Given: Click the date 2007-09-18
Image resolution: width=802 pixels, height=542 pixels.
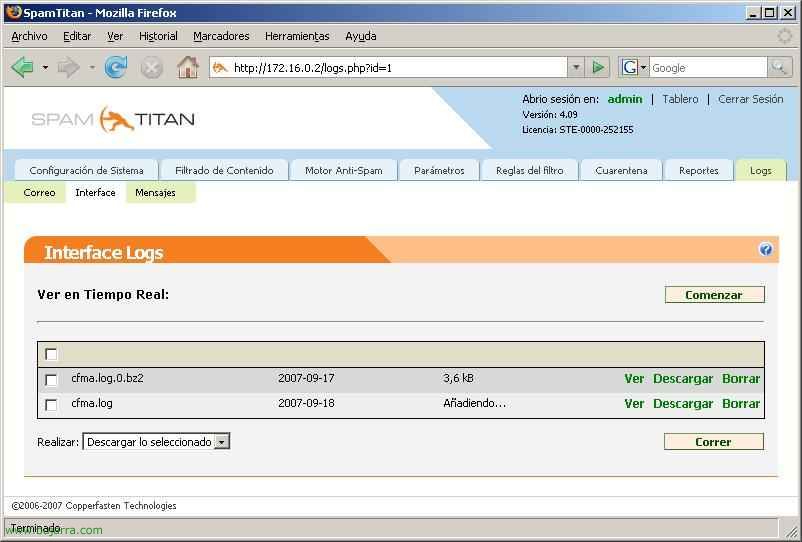Looking at the screenshot, I should 306,403.
